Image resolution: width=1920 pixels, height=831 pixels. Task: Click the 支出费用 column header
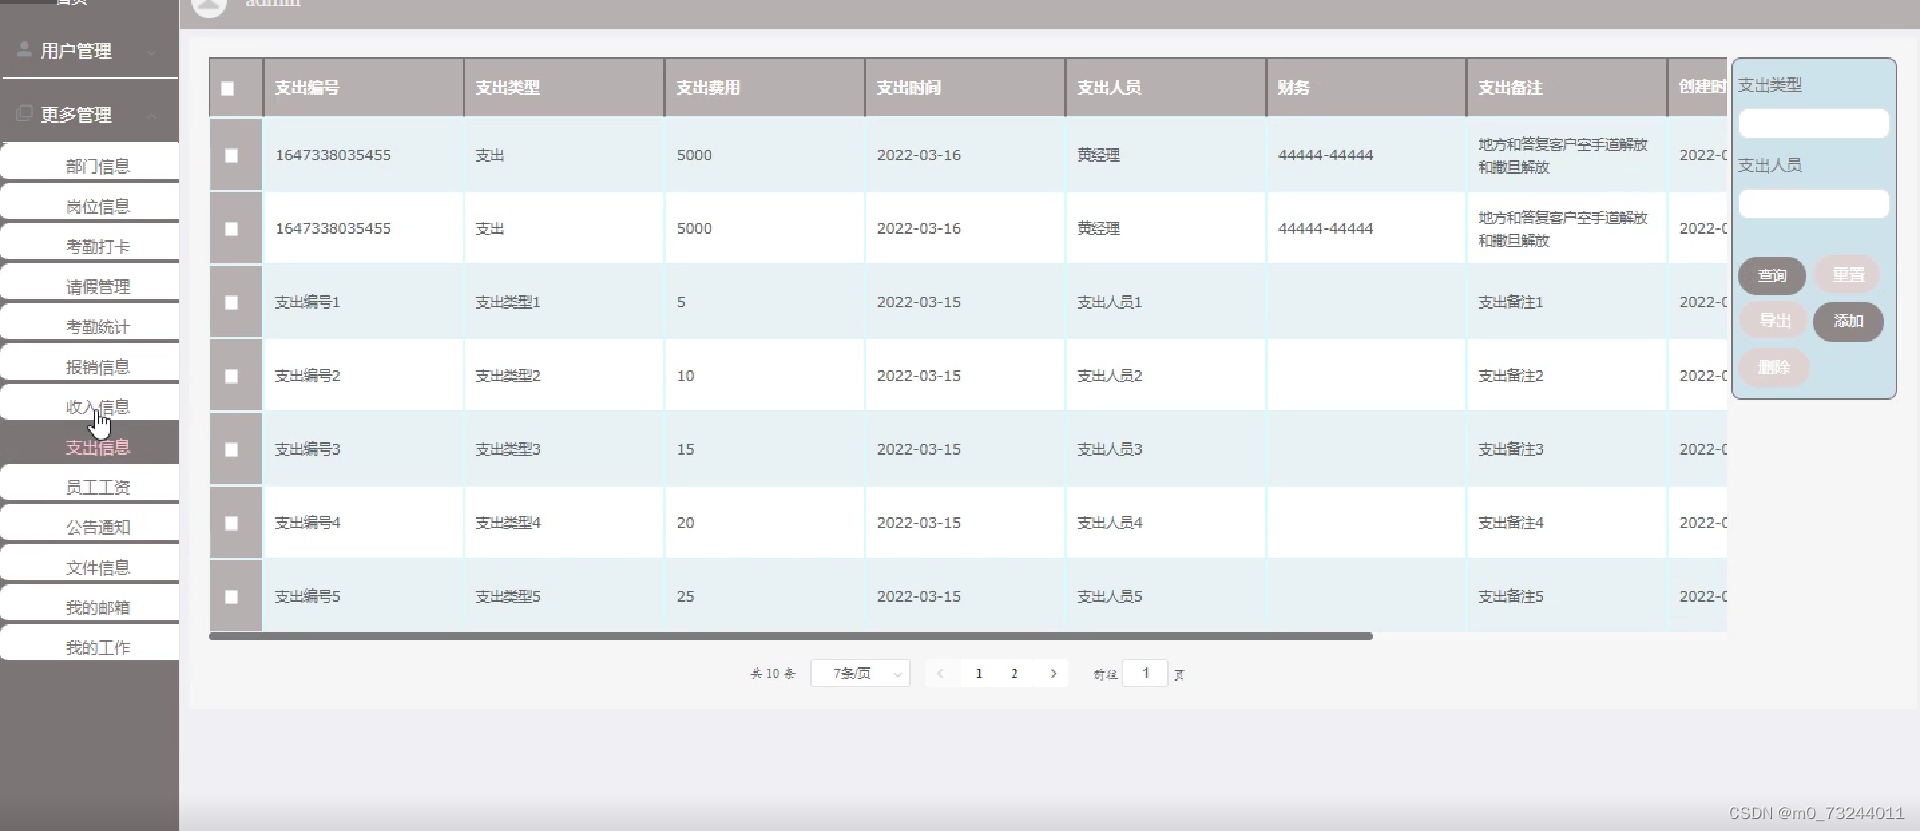764,88
